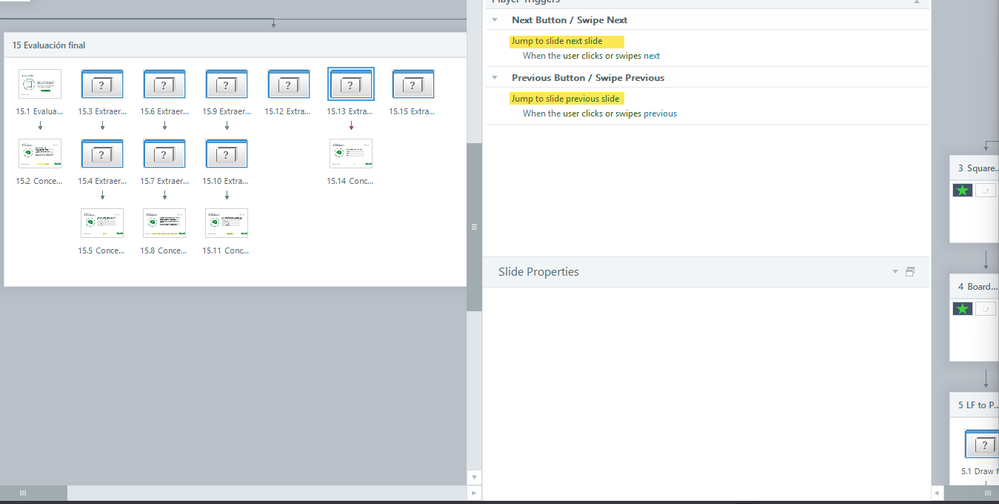The width and height of the screenshot is (999, 504).
Task: Select slide thumbnail 15.8 Conce...
Action: tap(164, 223)
